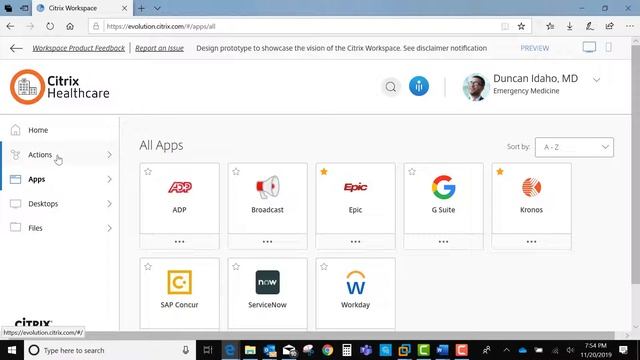Image resolution: width=640 pixels, height=360 pixels.
Task: Open Workspace Product Feedback link
Action: pyautogui.click(x=79, y=48)
